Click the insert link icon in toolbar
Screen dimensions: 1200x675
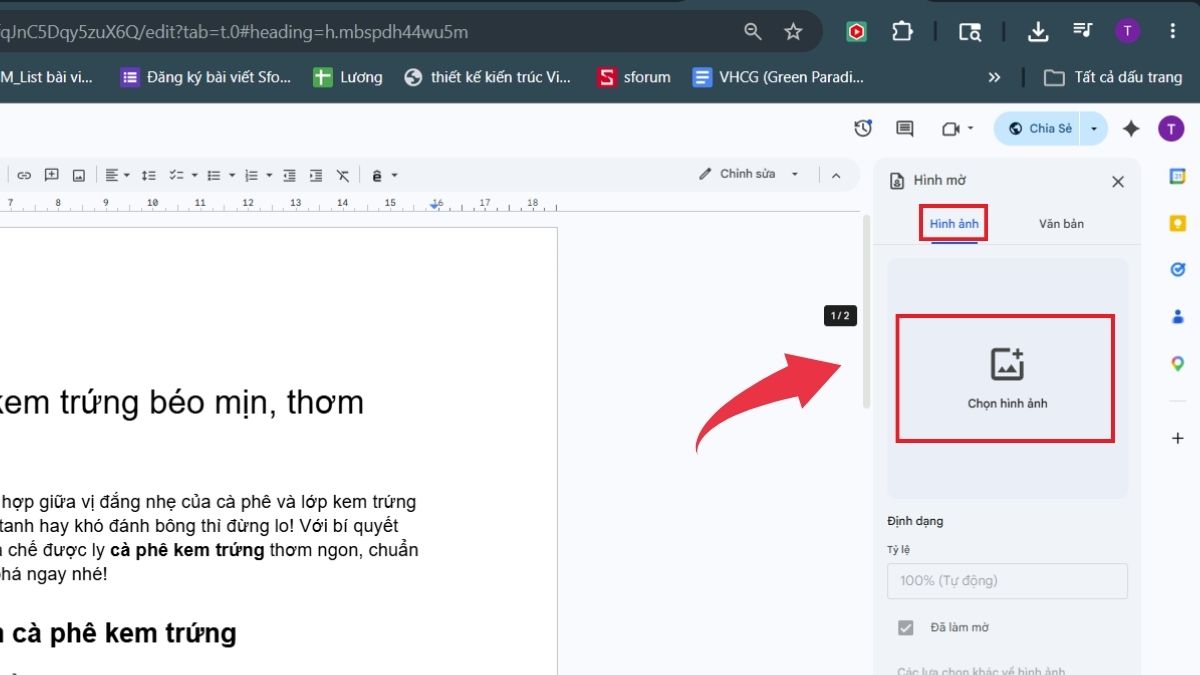click(24, 175)
